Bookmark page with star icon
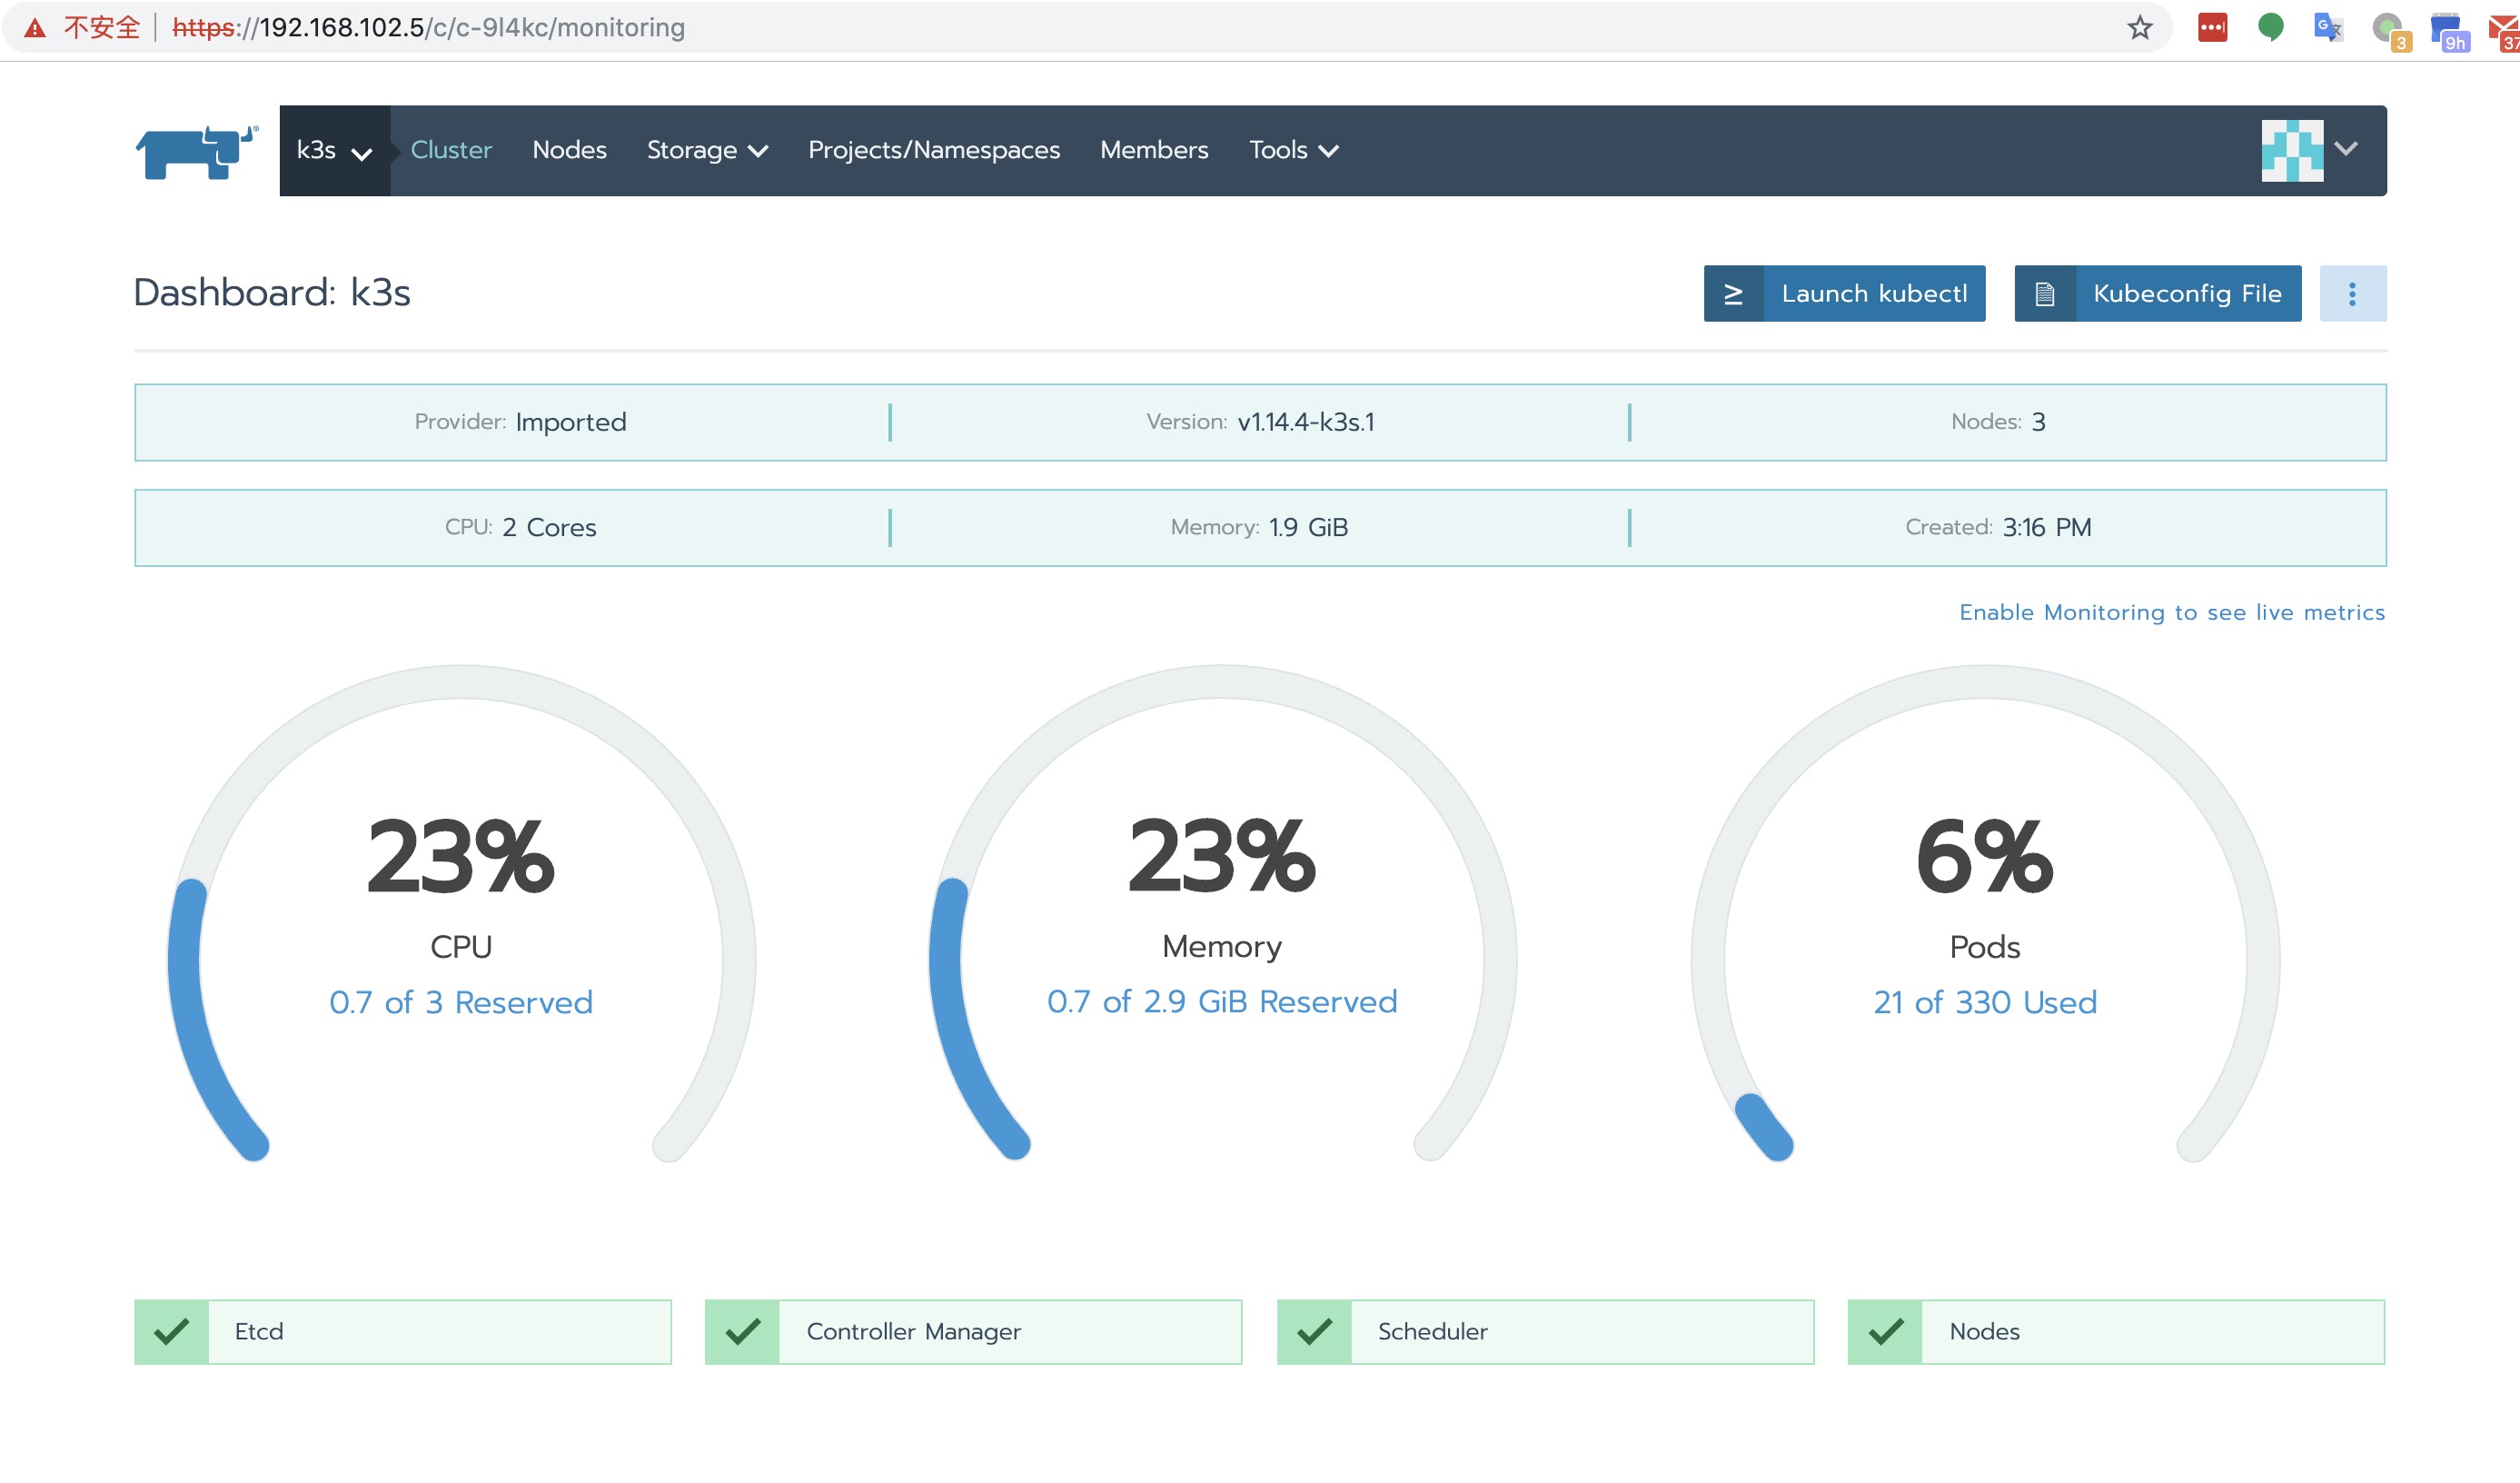This screenshot has height=1483, width=2520. (x=2139, y=28)
